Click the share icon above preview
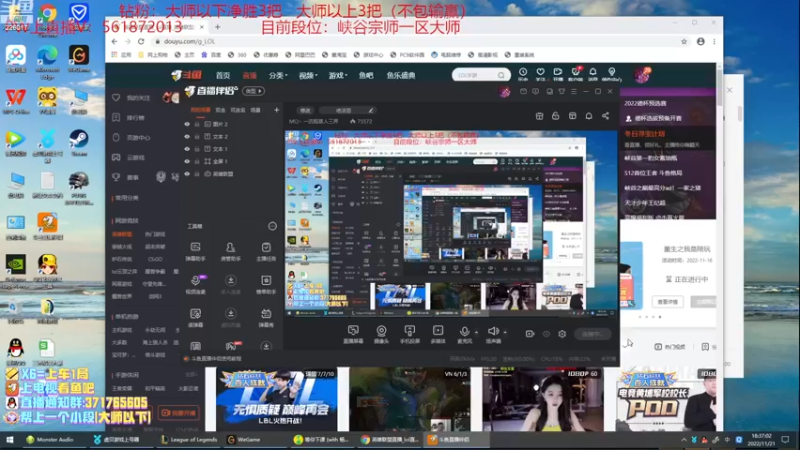 [605, 116]
